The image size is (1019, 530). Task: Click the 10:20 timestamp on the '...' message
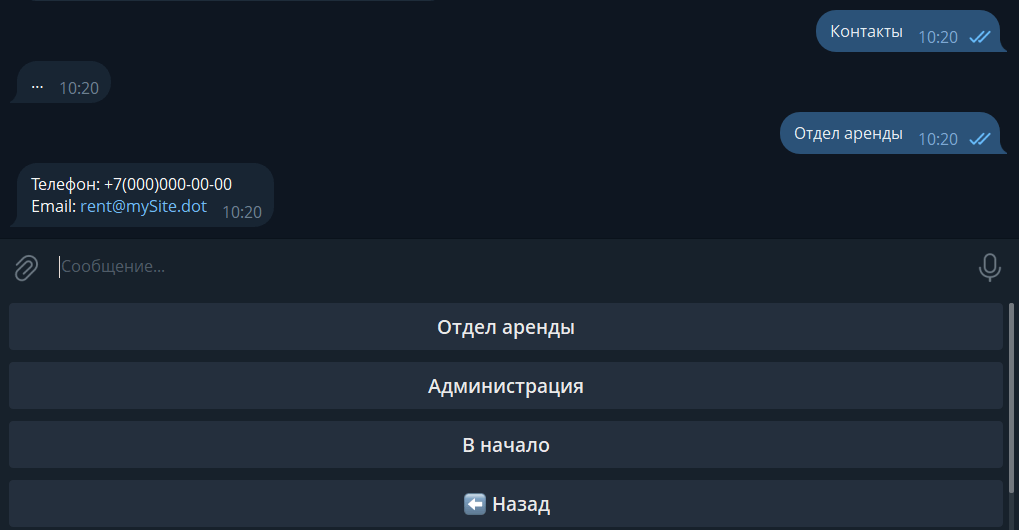(x=79, y=88)
